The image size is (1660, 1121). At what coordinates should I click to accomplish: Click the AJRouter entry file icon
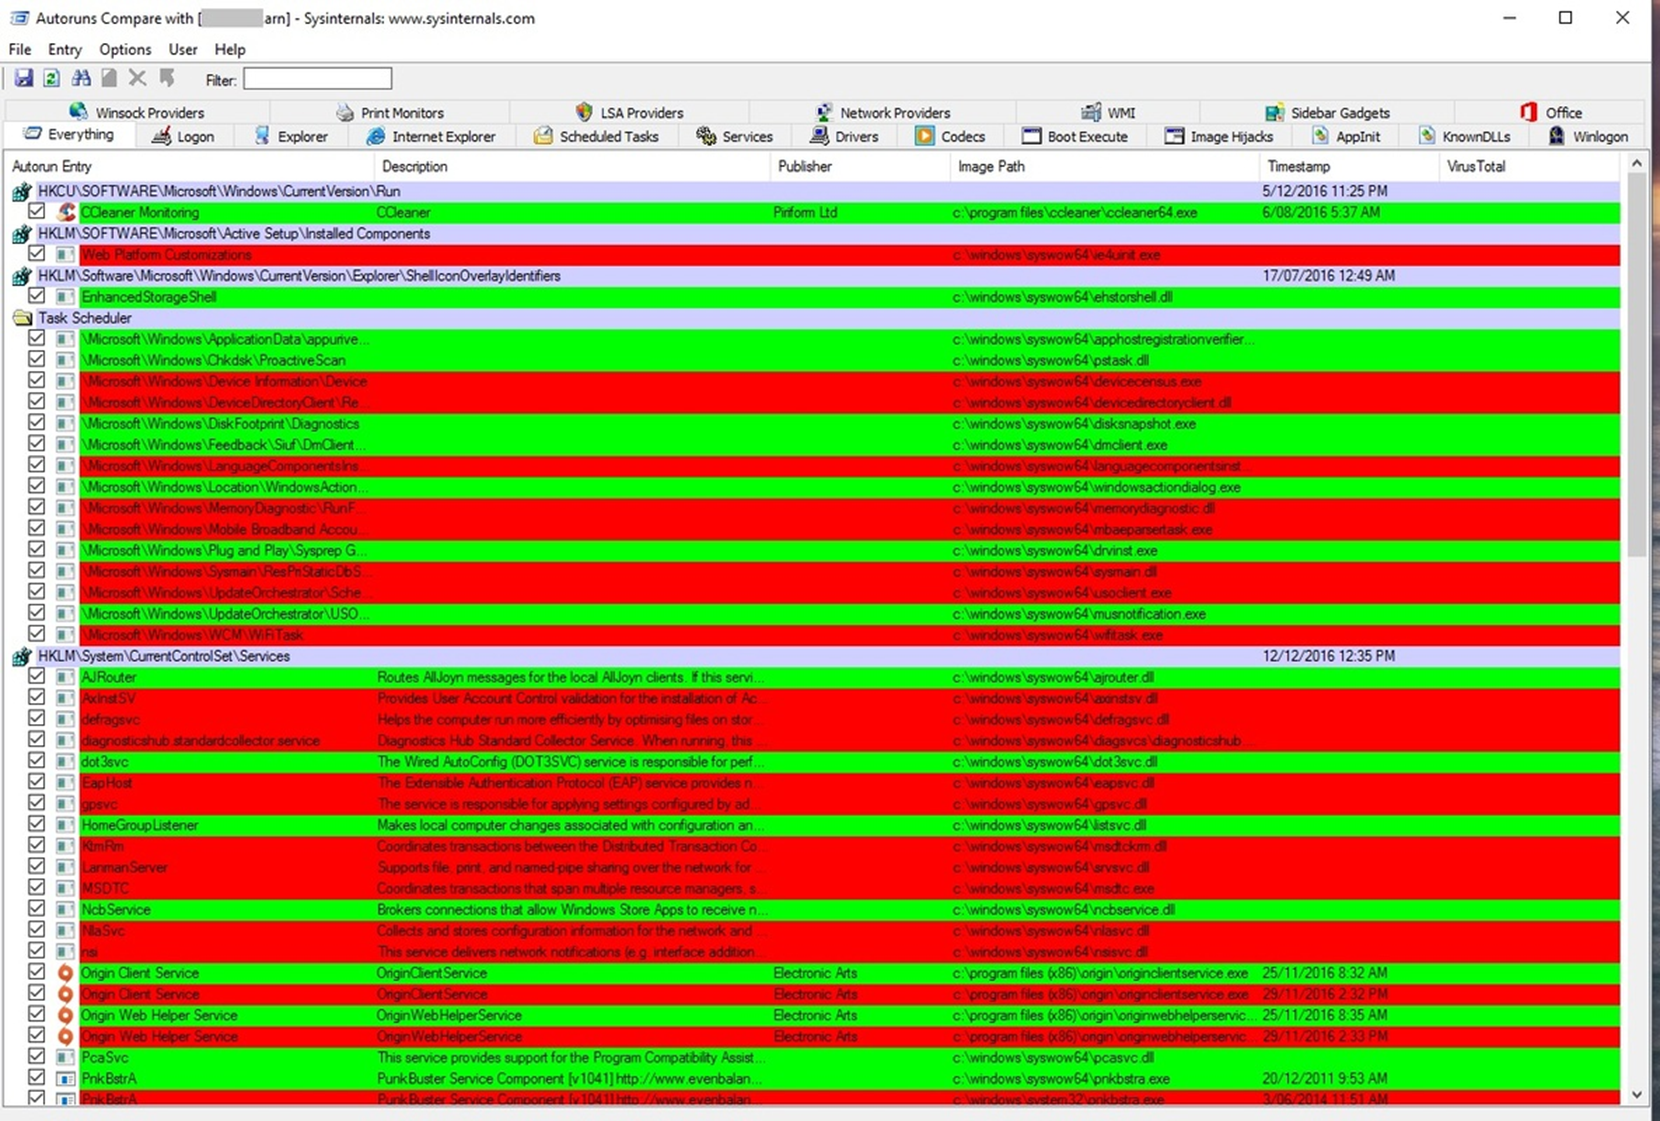[66, 677]
